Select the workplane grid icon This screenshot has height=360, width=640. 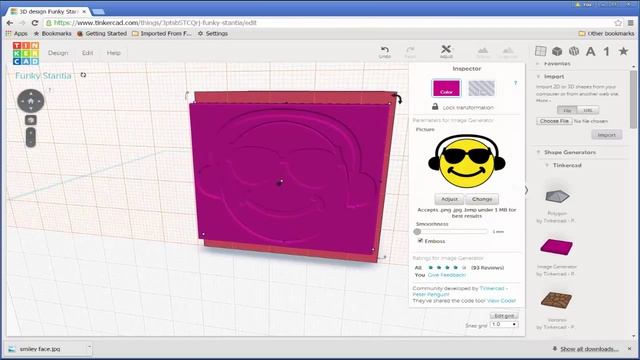coord(540,51)
